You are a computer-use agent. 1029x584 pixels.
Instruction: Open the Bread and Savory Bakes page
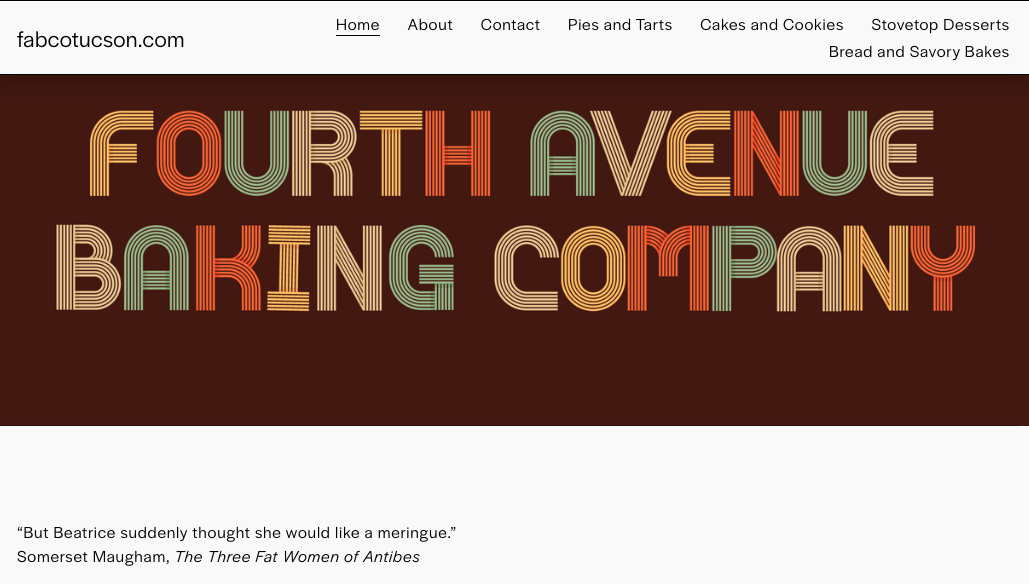coord(918,52)
